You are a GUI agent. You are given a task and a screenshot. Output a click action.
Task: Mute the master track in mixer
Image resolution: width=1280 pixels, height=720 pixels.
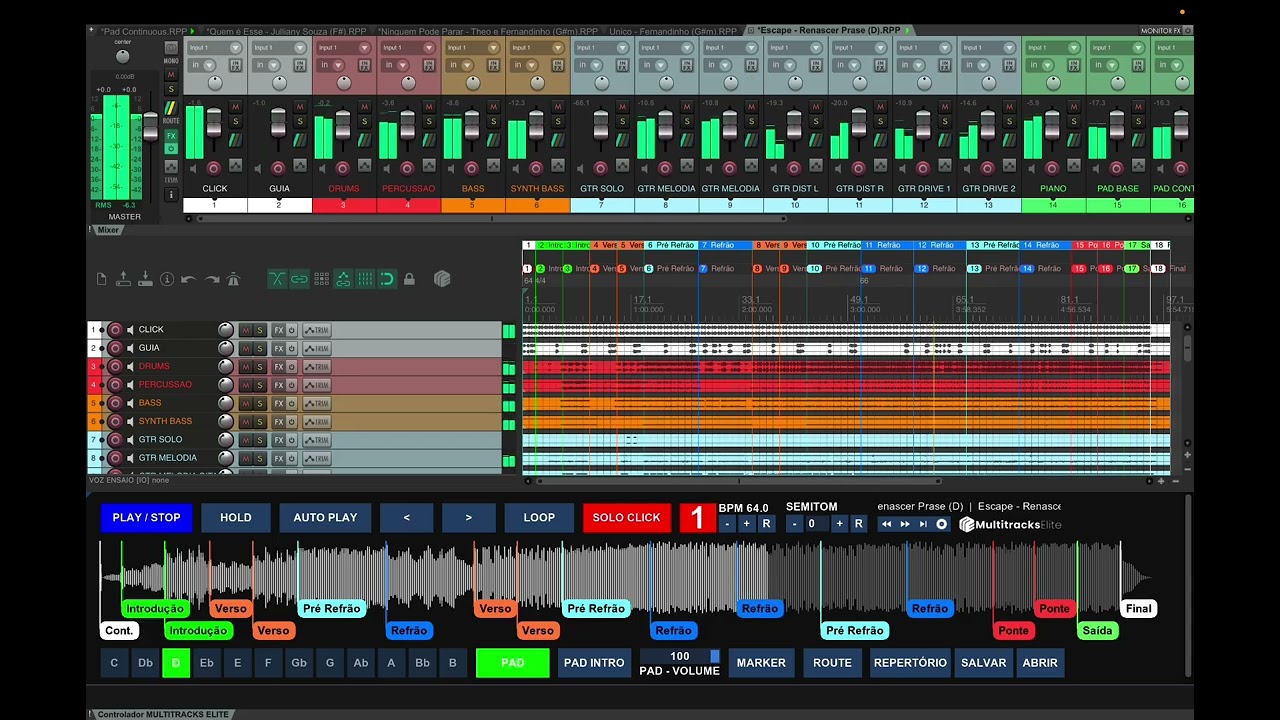point(171,75)
